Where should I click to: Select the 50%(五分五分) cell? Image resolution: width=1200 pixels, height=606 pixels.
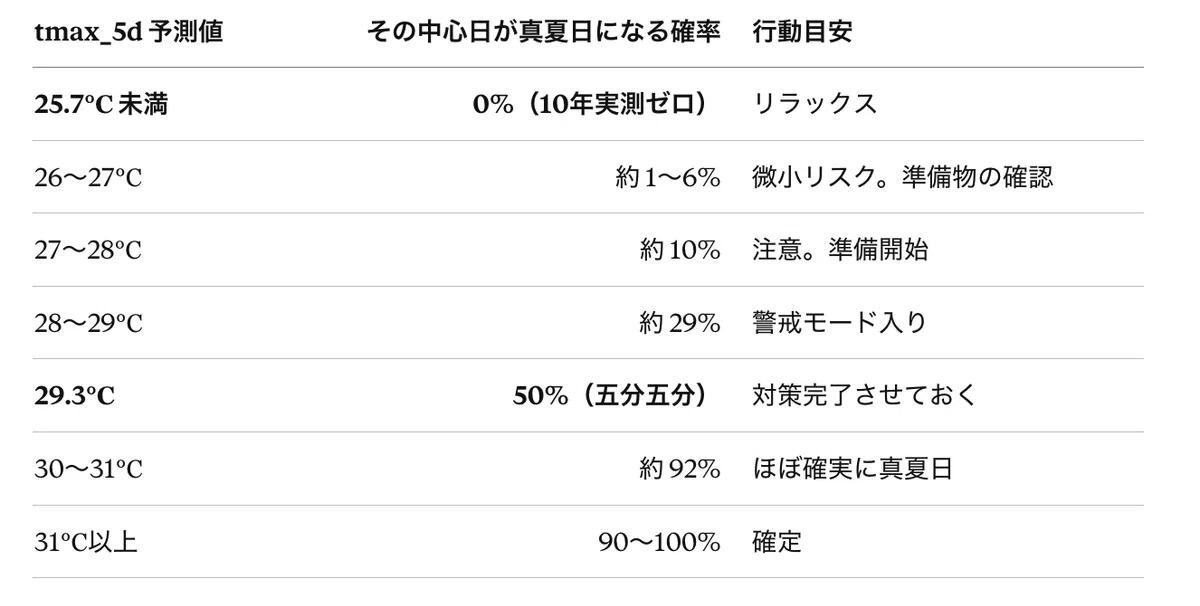tap(617, 396)
